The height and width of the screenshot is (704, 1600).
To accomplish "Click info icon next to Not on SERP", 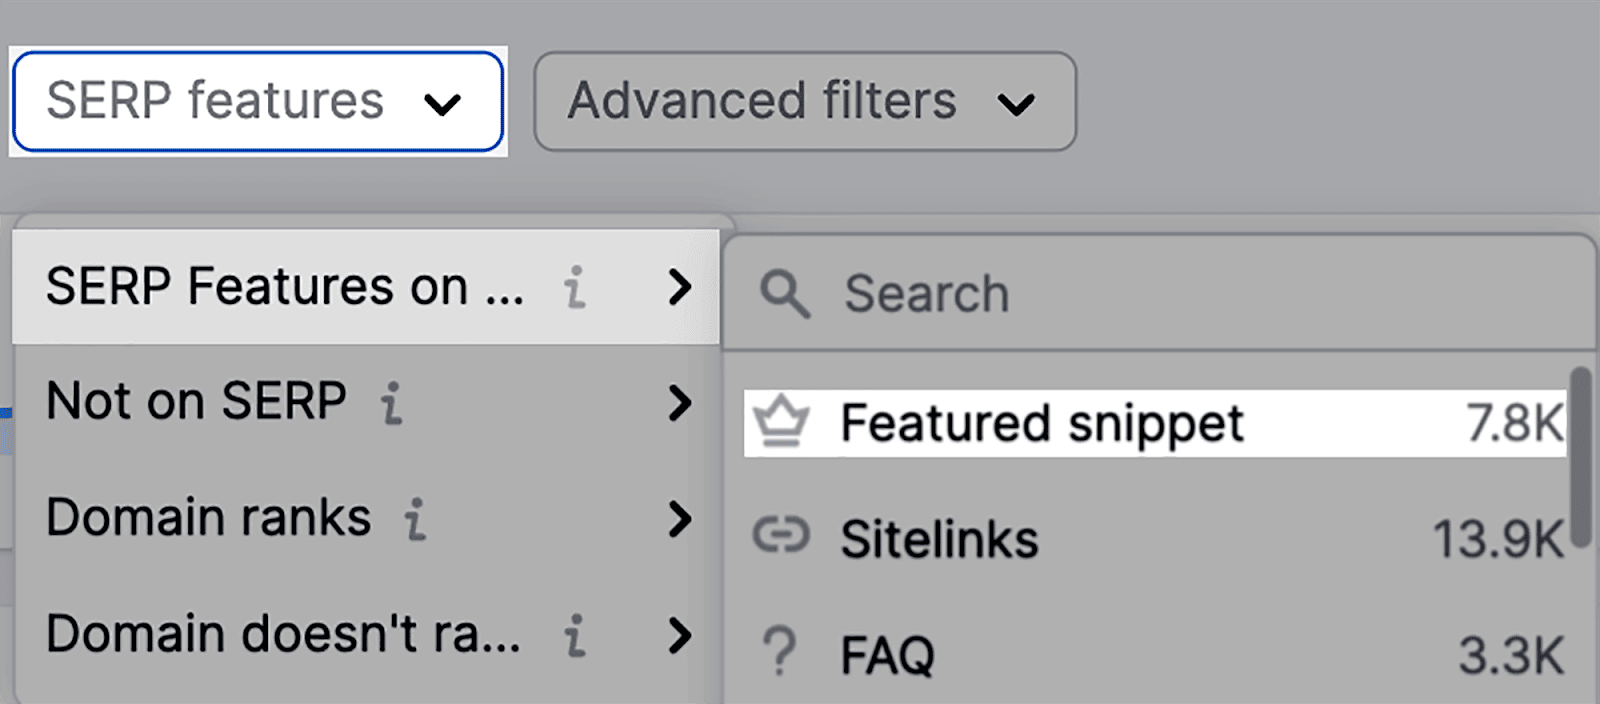I will click(x=392, y=403).
